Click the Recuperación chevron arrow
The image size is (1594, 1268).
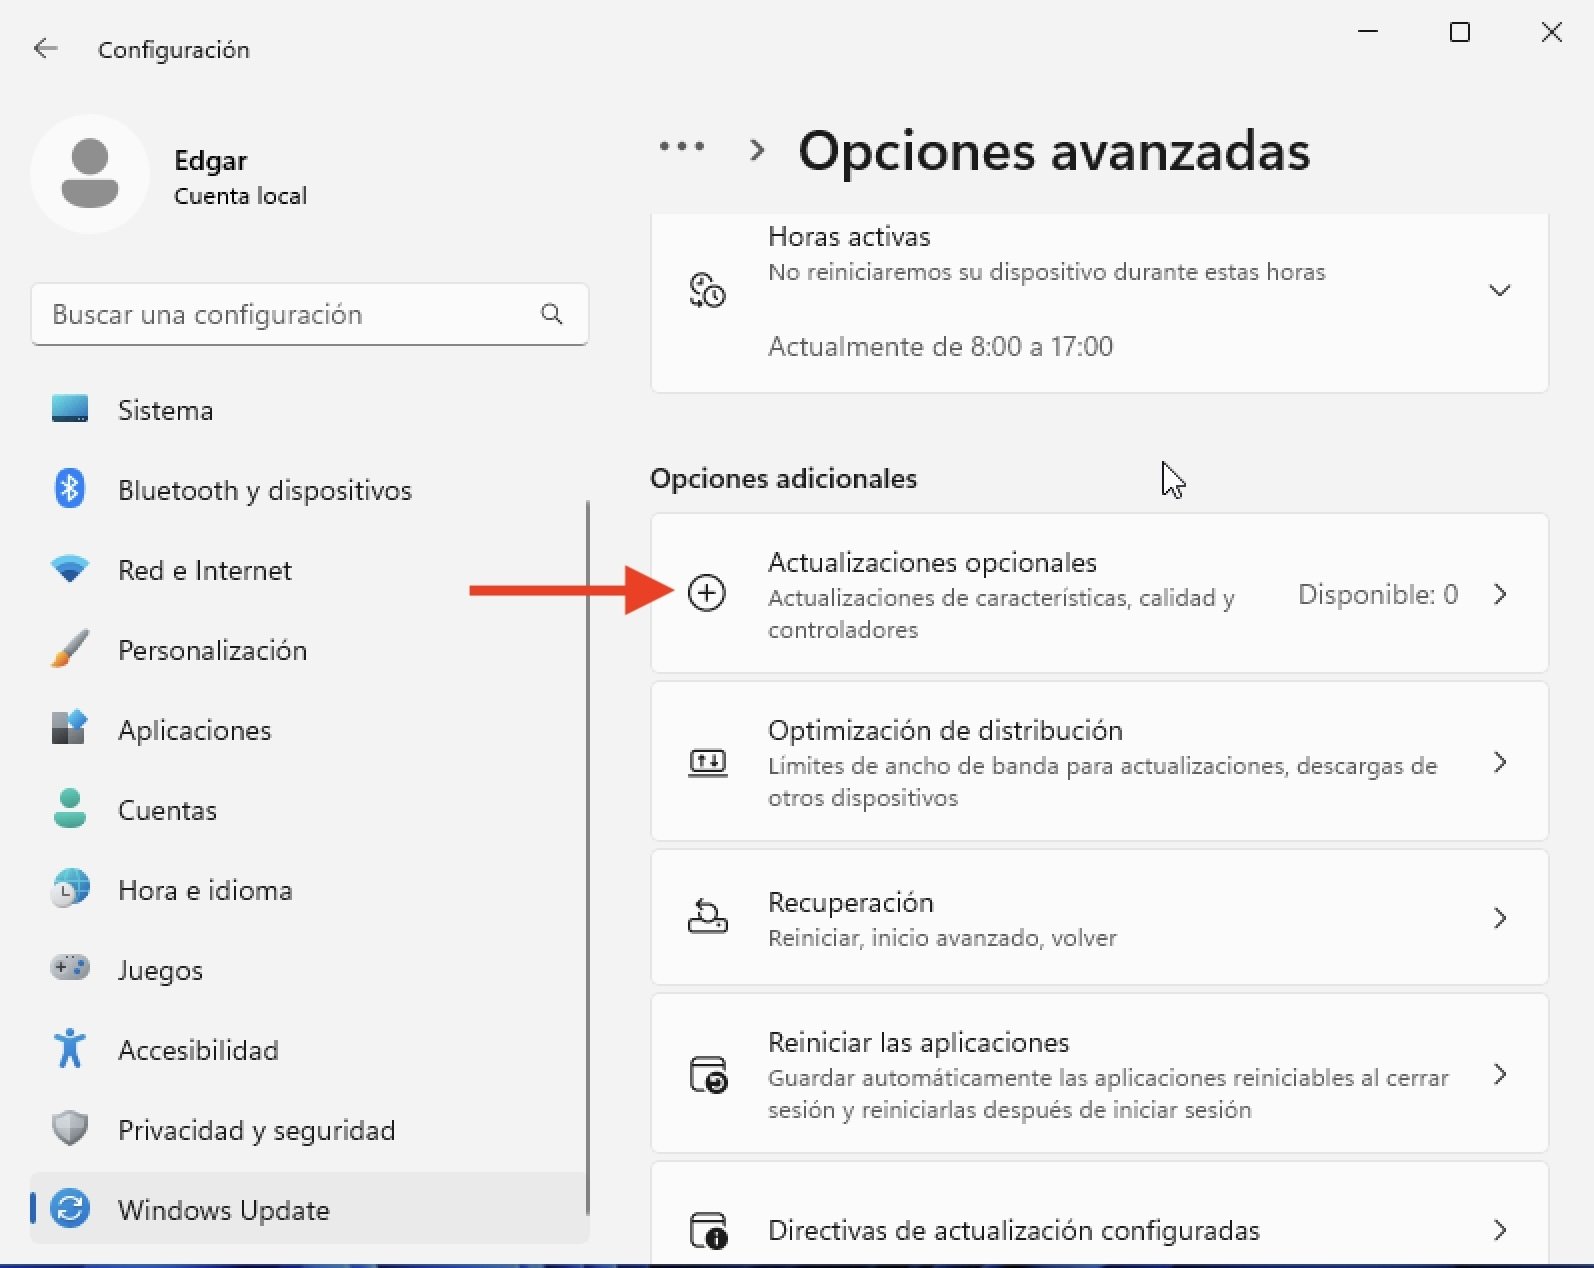(x=1500, y=918)
